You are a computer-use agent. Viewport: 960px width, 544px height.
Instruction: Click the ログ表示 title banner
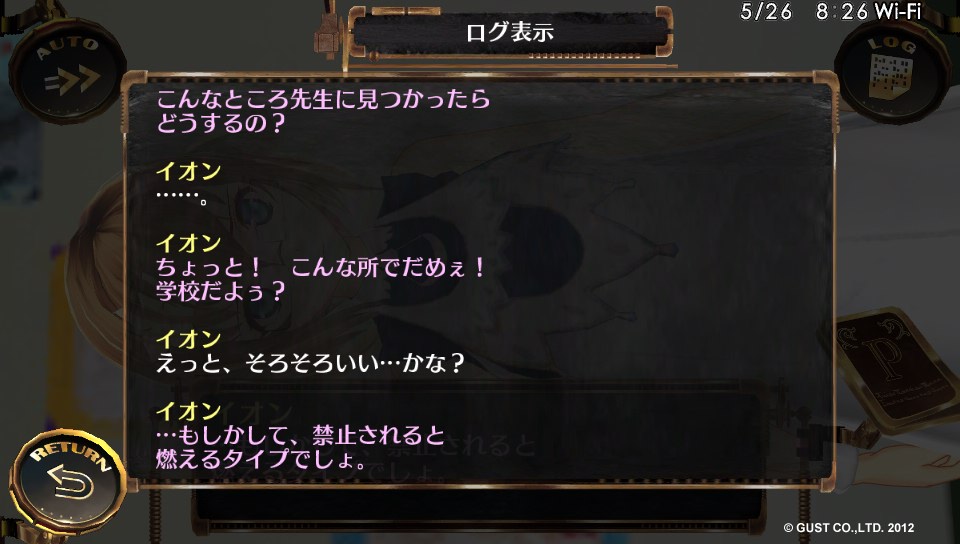[x=510, y=32]
